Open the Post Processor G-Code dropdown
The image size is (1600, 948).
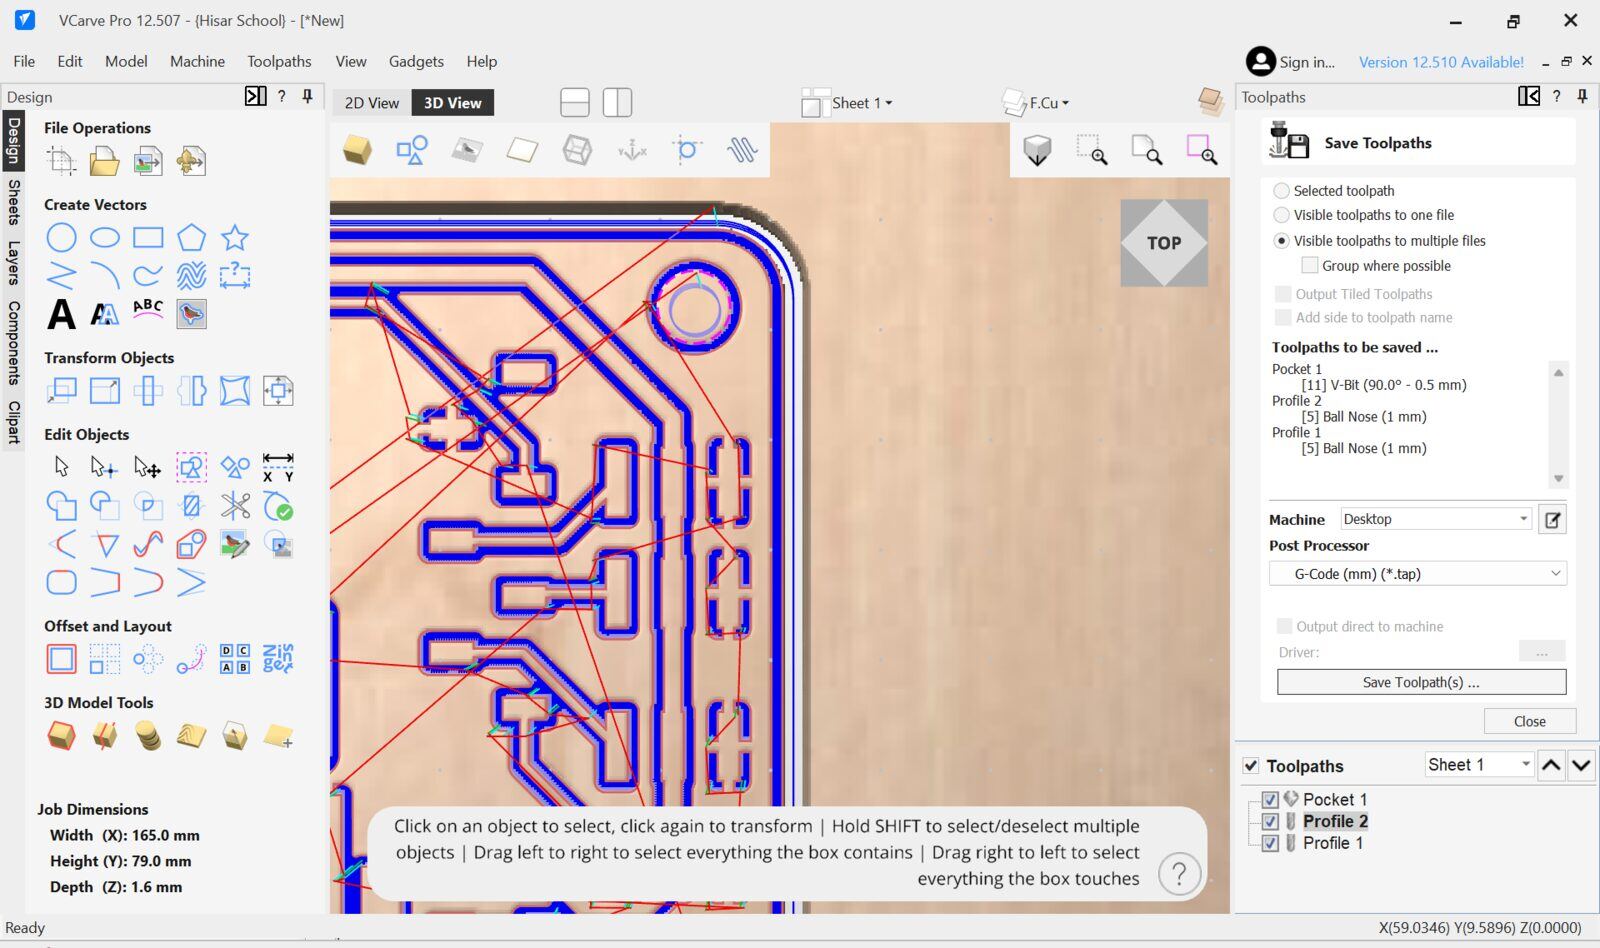click(x=1418, y=574)
